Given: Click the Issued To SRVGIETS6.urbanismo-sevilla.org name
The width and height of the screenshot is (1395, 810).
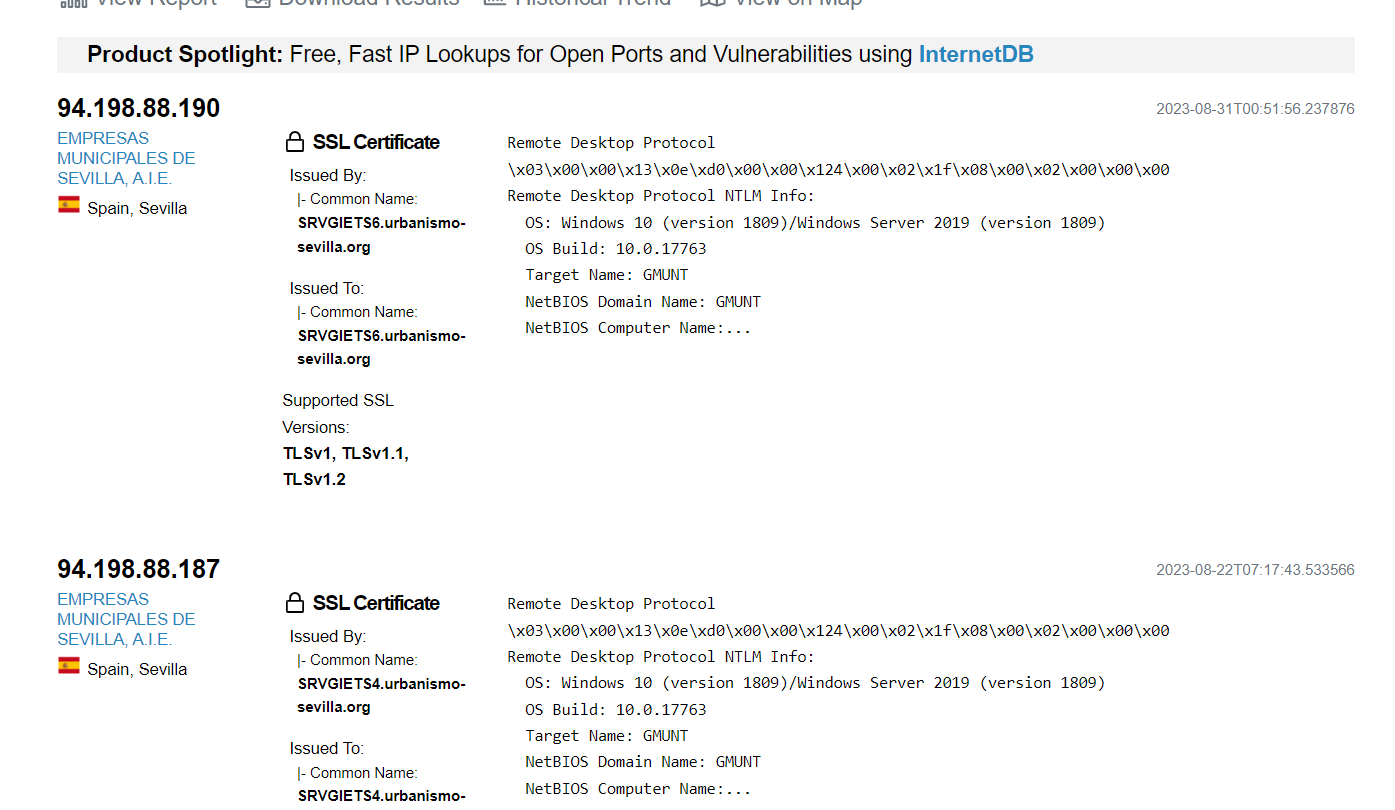Looking at the screenshot, I should point(382,347).
